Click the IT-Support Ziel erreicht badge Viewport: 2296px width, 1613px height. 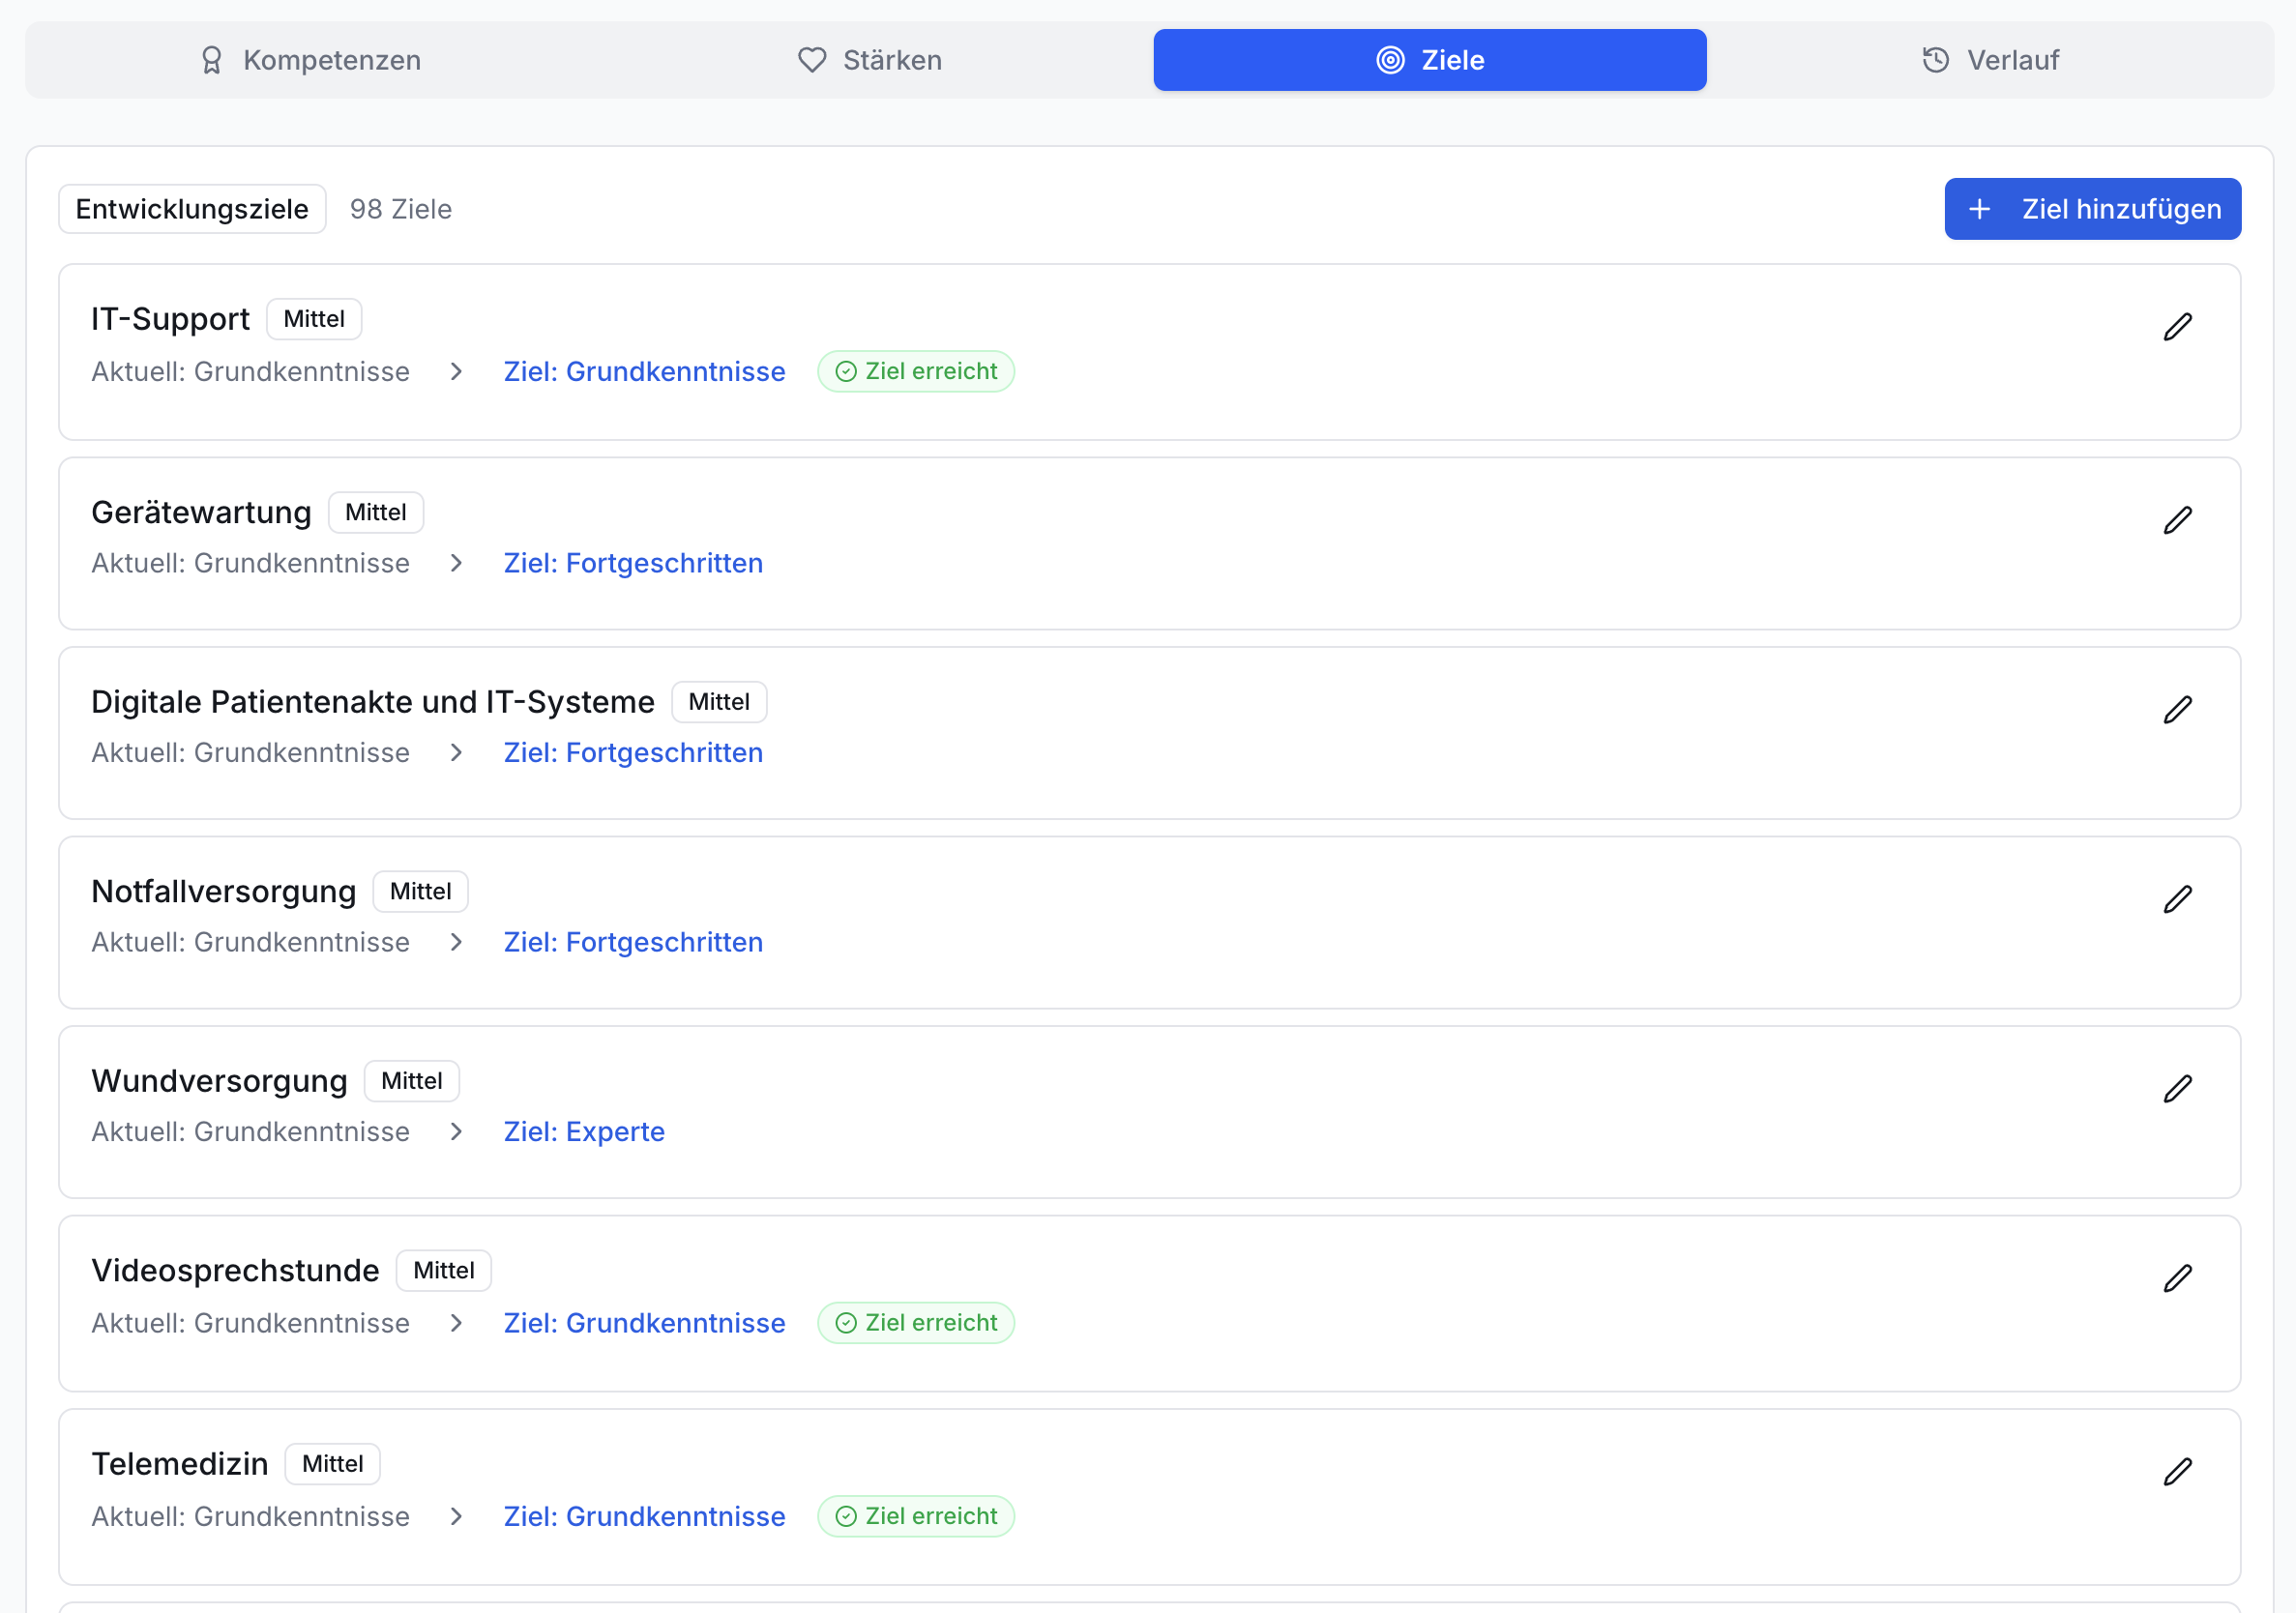[x=916, y=372]
